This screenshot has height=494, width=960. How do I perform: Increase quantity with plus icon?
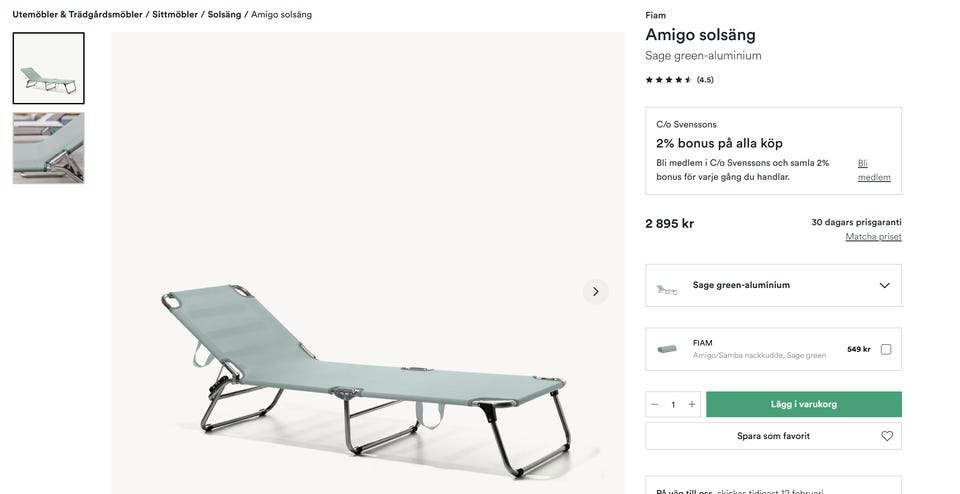[x=692, y=404]
